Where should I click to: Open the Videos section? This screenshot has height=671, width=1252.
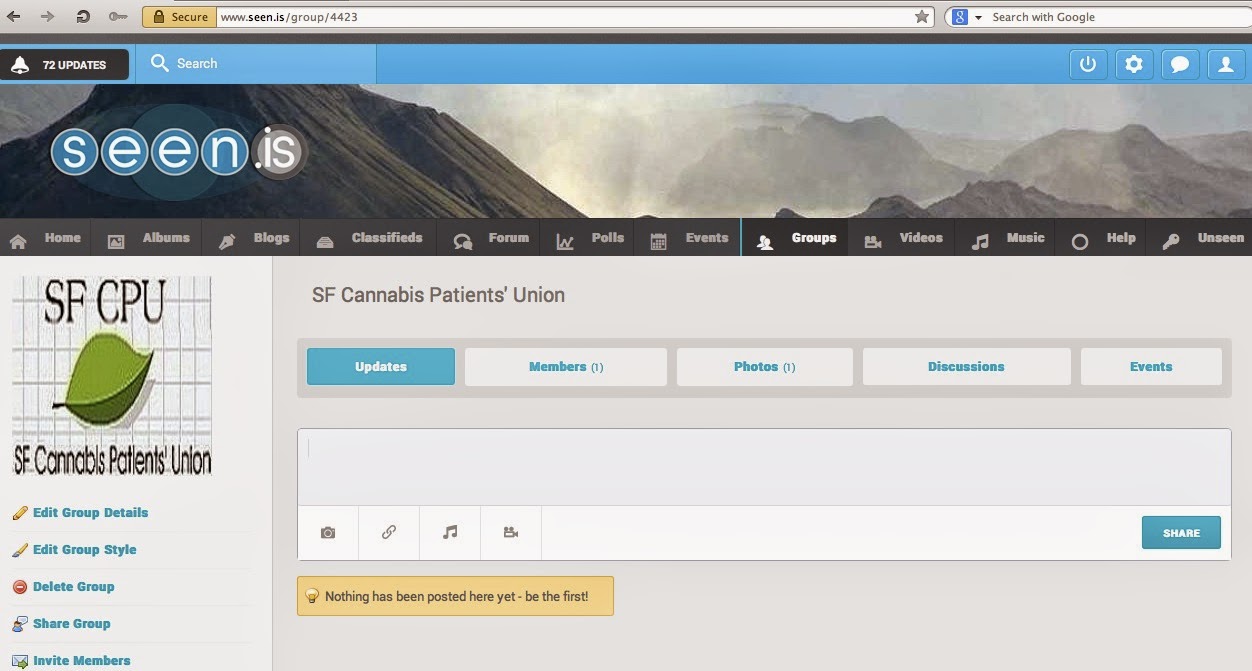click(903, 238)
